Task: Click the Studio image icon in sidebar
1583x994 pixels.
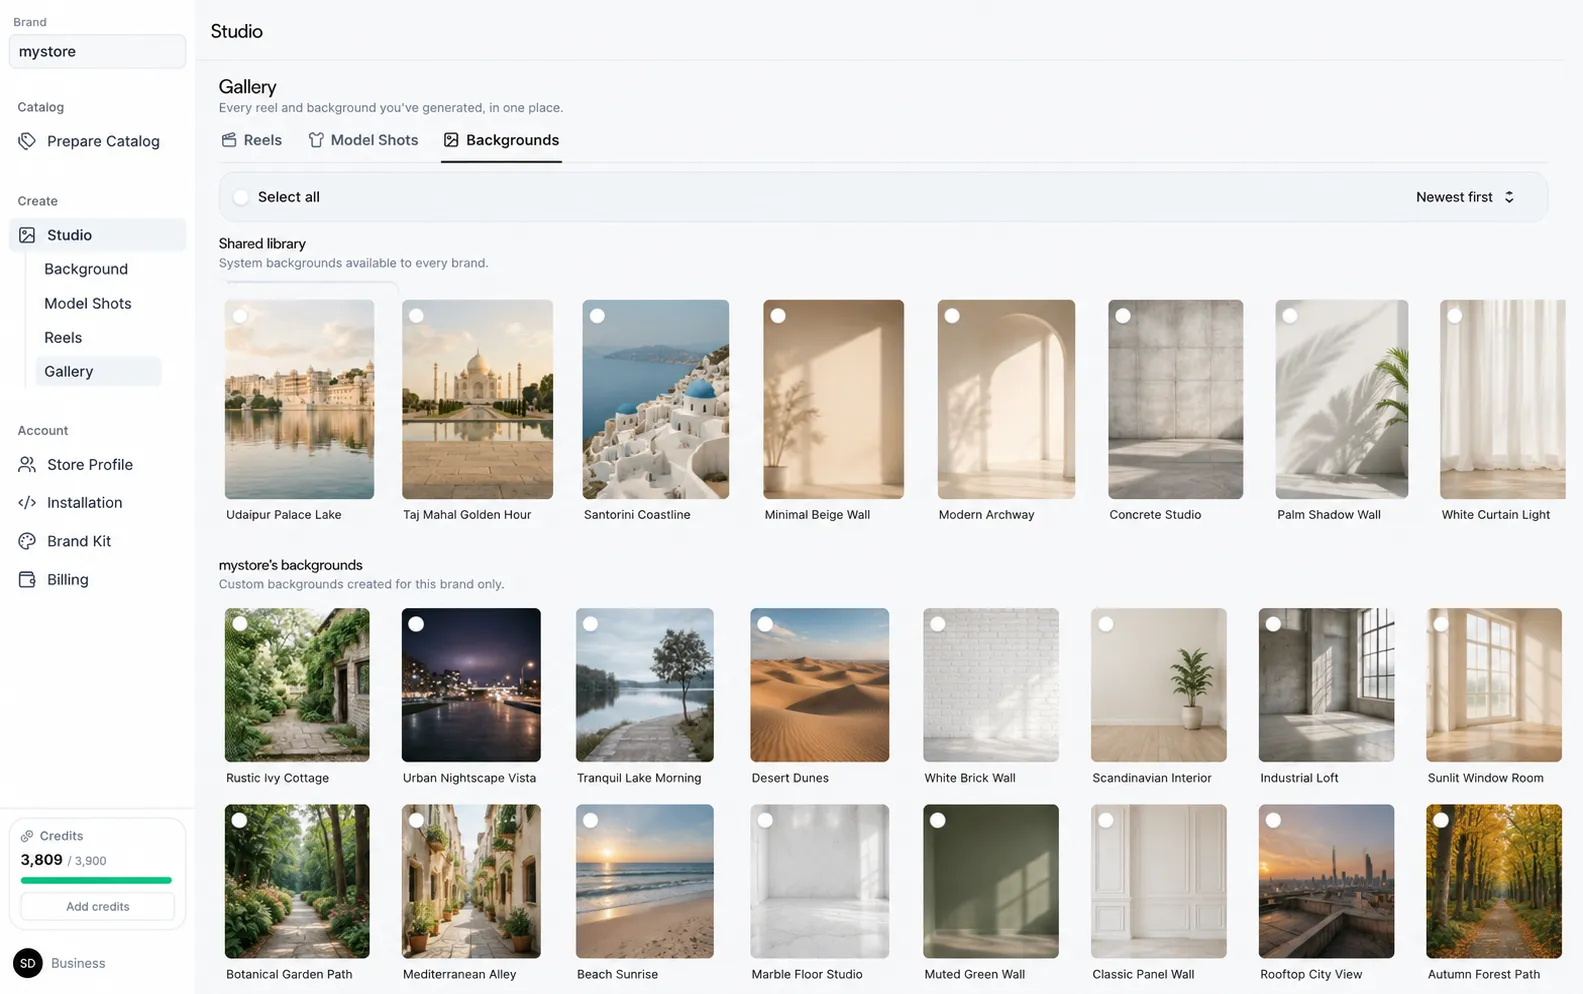Action: tap(27, 235)
